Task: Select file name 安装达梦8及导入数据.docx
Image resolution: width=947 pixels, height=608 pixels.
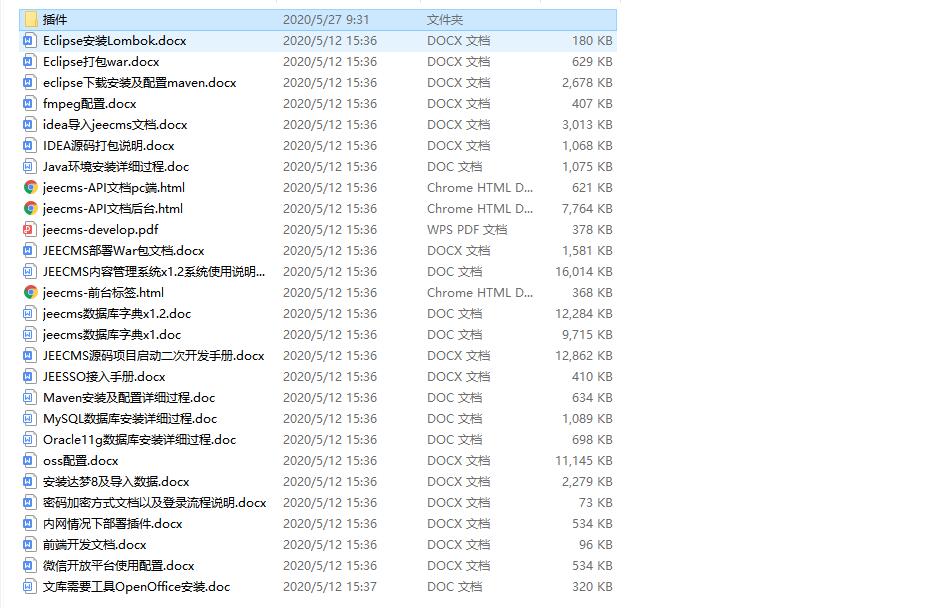Action: (x=116, y=482)
